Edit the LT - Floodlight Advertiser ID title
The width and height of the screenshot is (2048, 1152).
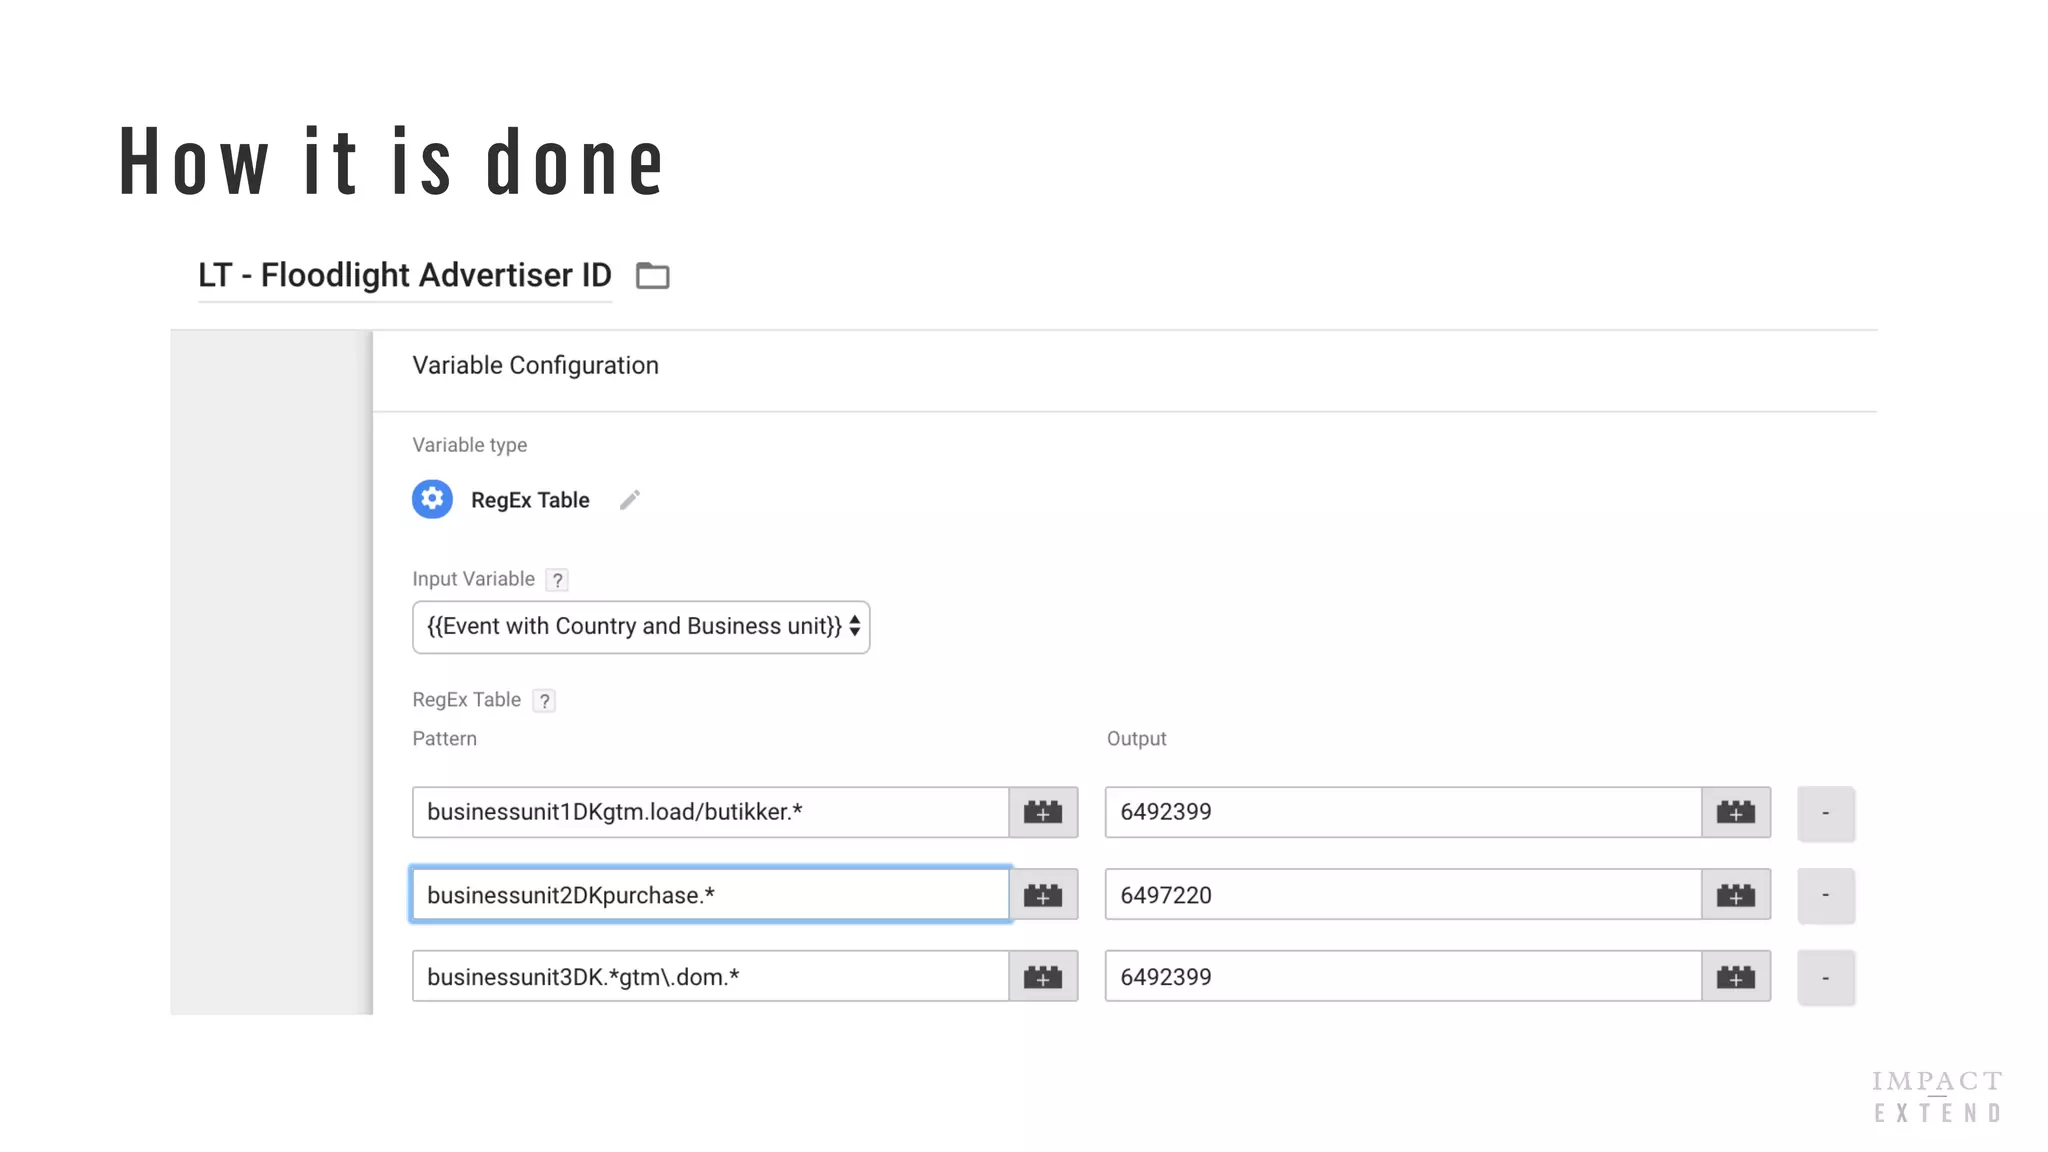pyautogui.click(x=404, y=275)
